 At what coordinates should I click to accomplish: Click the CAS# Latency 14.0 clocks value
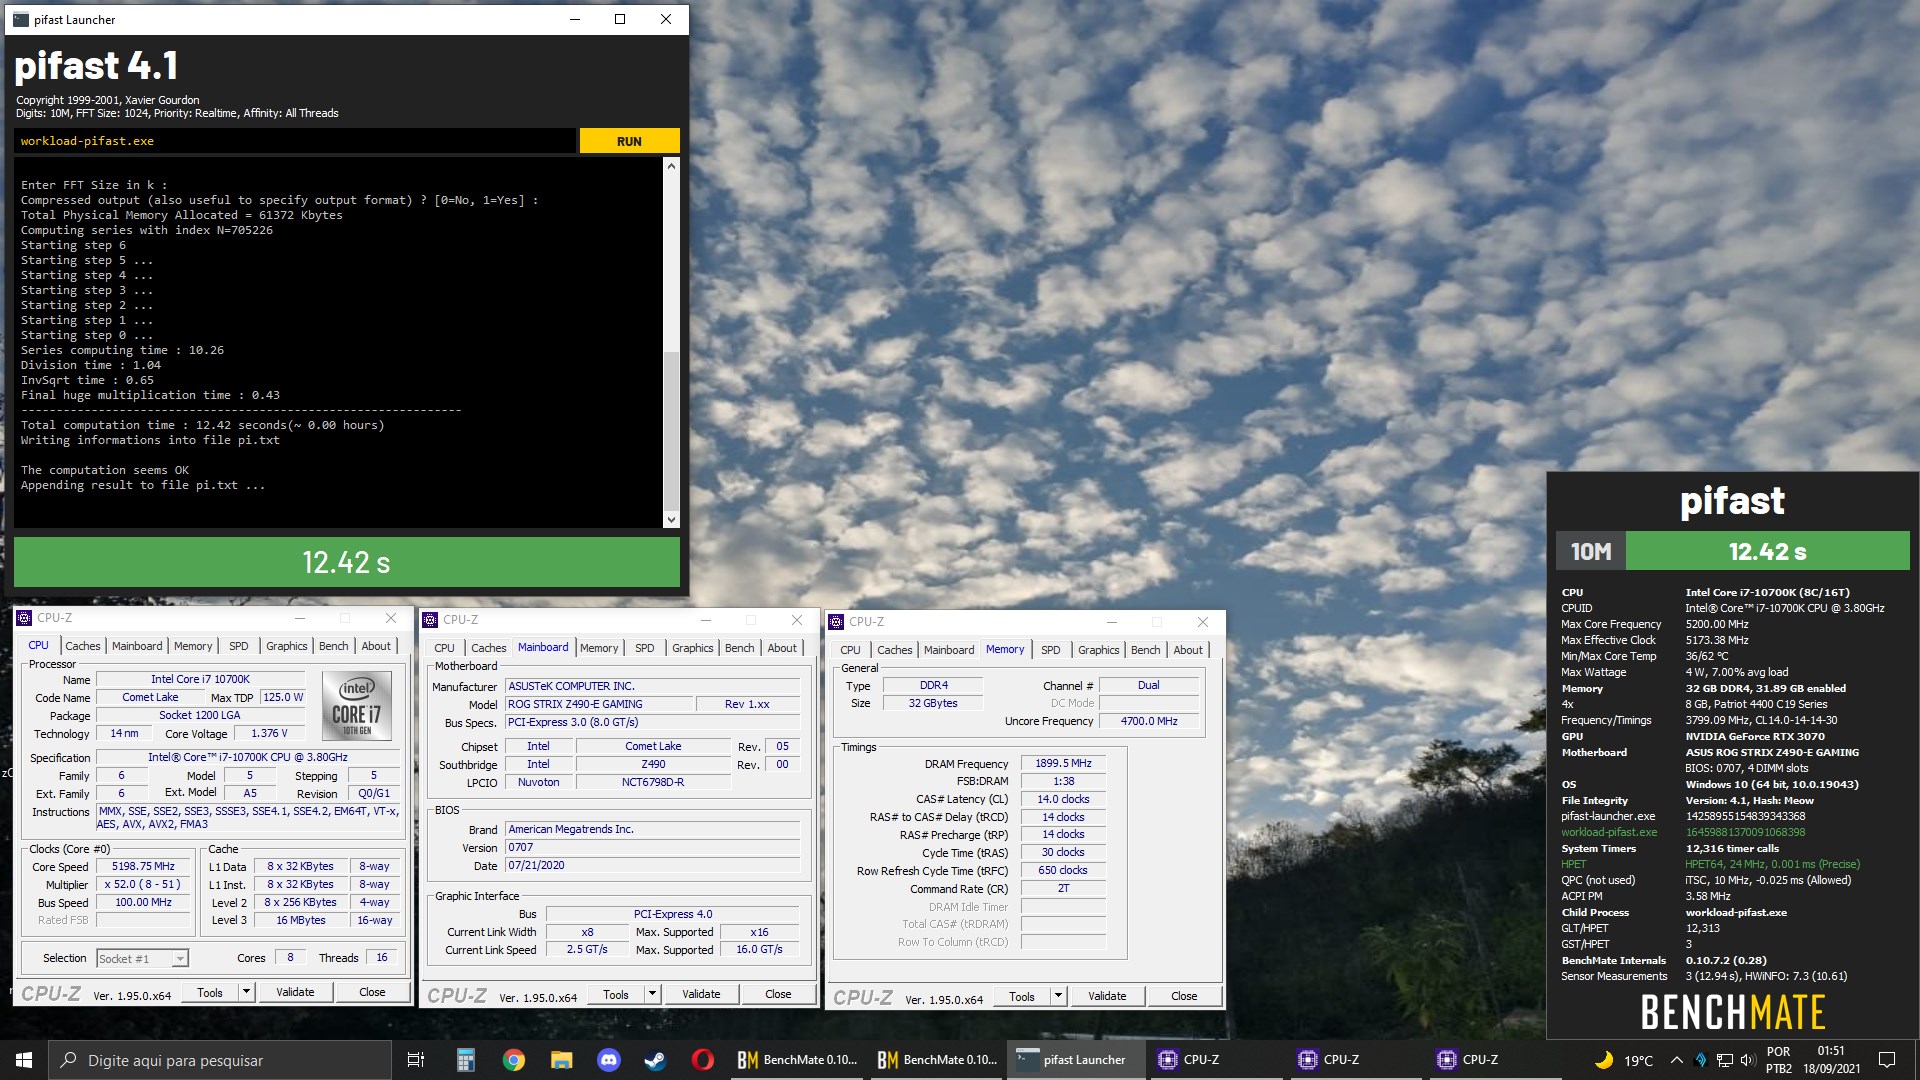1063,799
